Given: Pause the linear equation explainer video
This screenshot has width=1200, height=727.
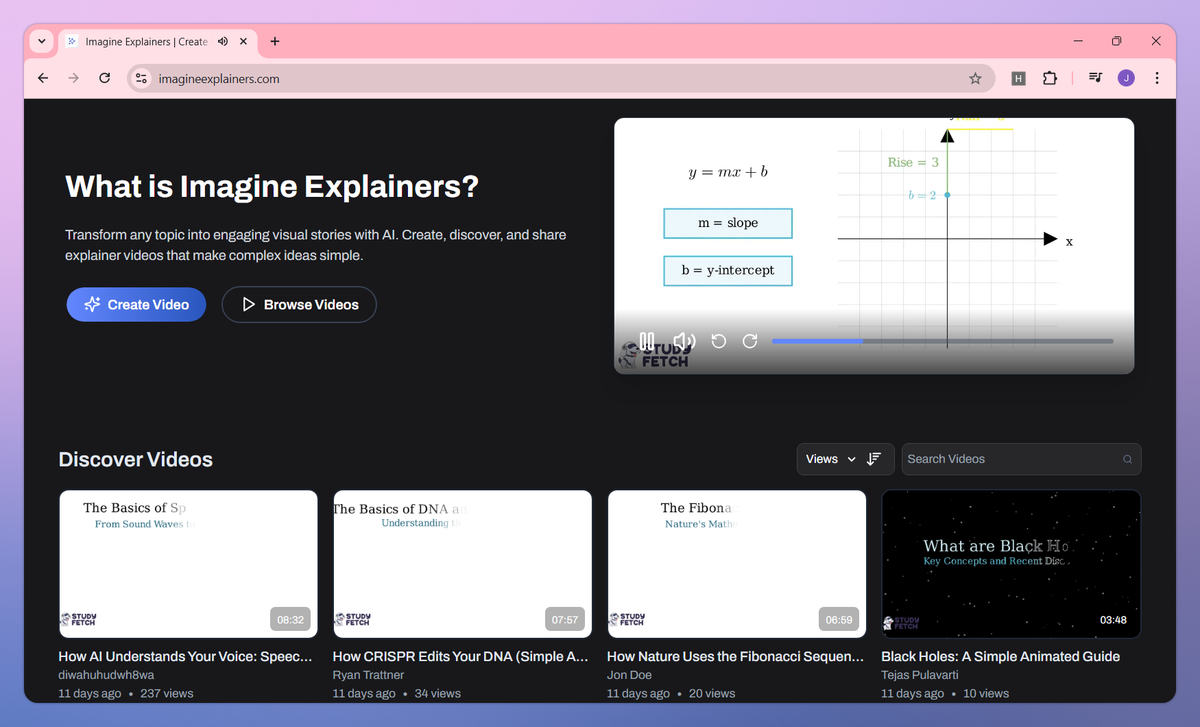Looking at the screenshot, I should (x=647, y=341).
